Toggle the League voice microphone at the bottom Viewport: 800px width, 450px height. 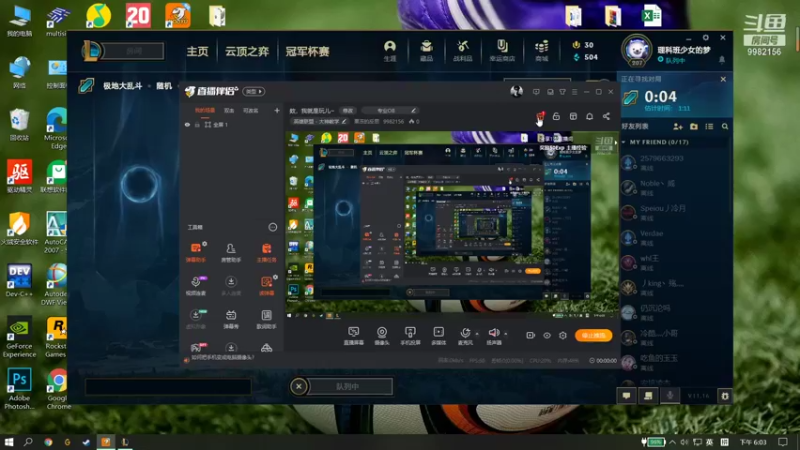670,396
